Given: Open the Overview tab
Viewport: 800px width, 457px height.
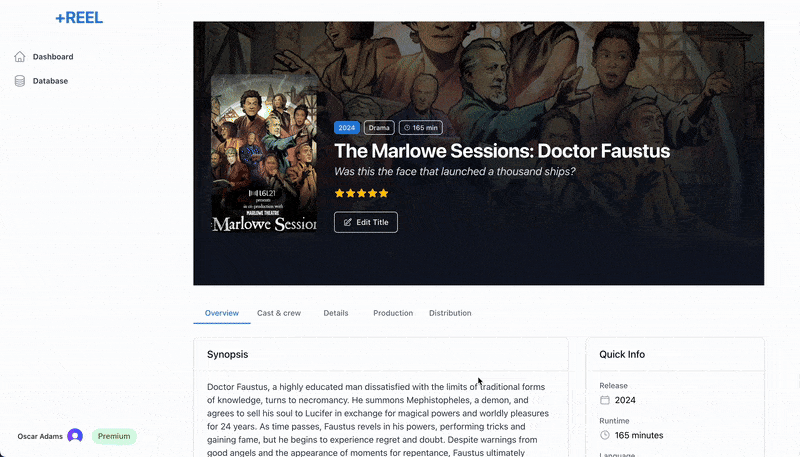Looking at the screenshot, I should 221,313.
